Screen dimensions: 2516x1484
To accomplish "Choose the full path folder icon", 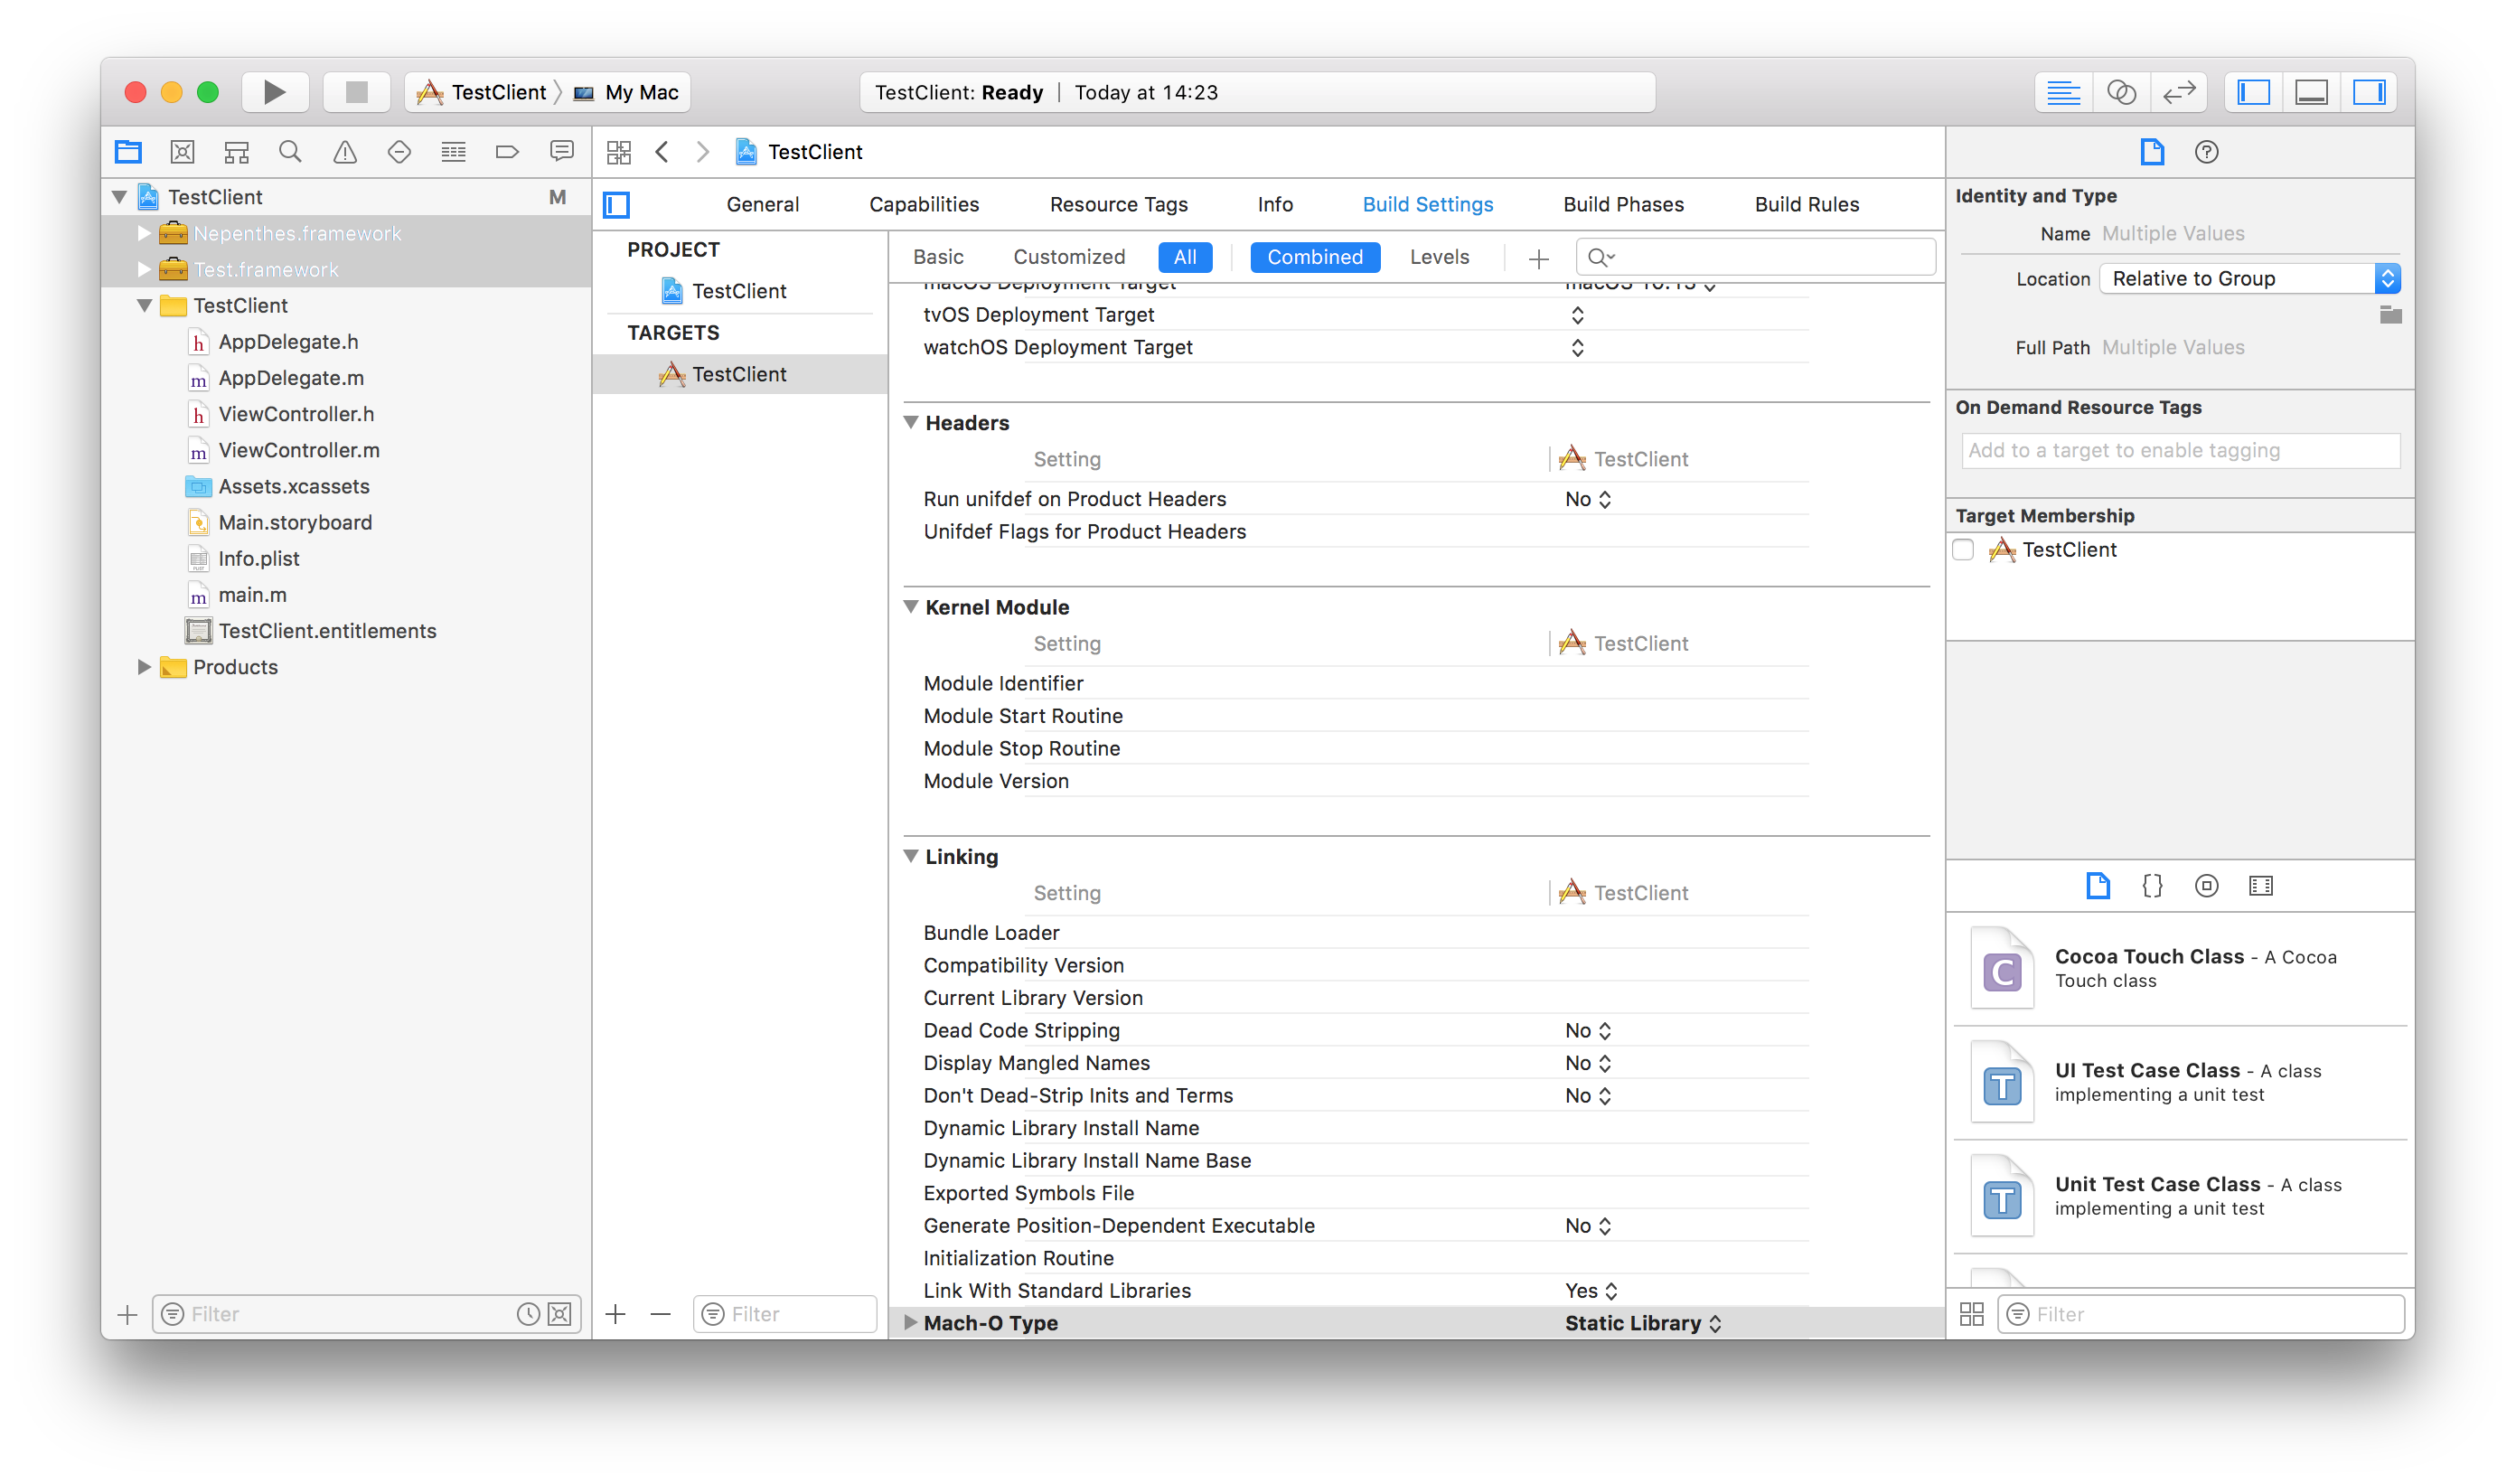I will point(2390,315).
